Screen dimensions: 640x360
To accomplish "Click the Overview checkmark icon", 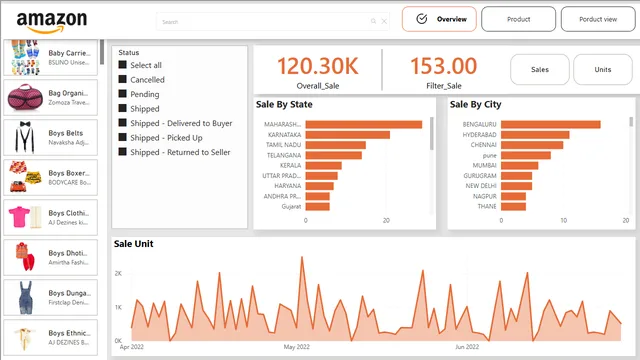I will tap(422, 19).
